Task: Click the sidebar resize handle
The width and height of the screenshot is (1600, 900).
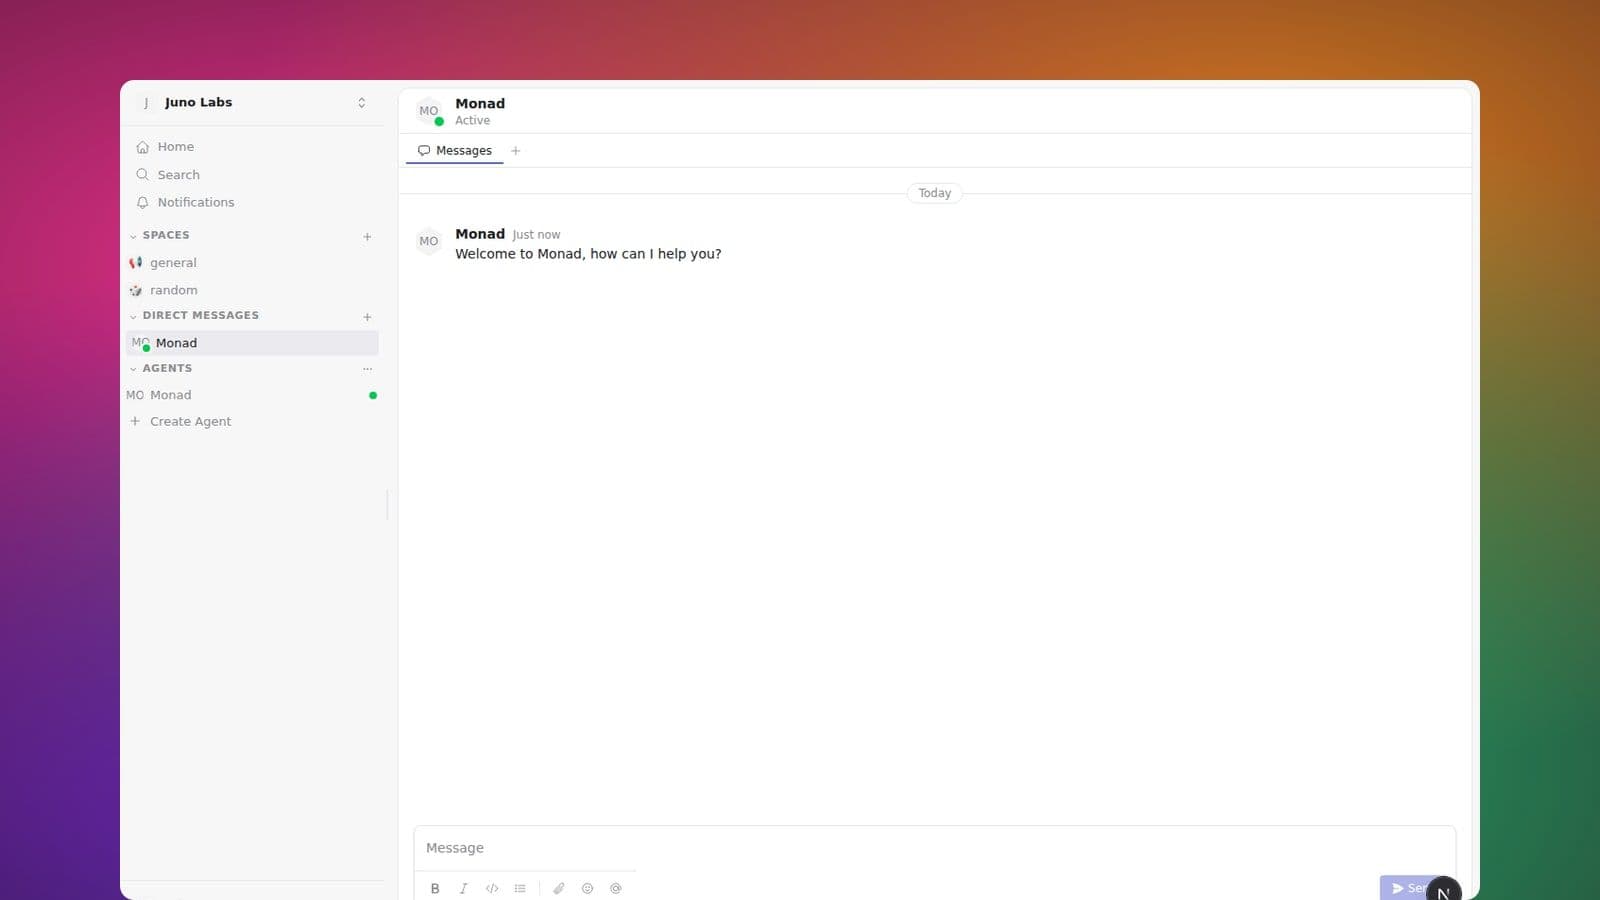Action: click(387, 505)
